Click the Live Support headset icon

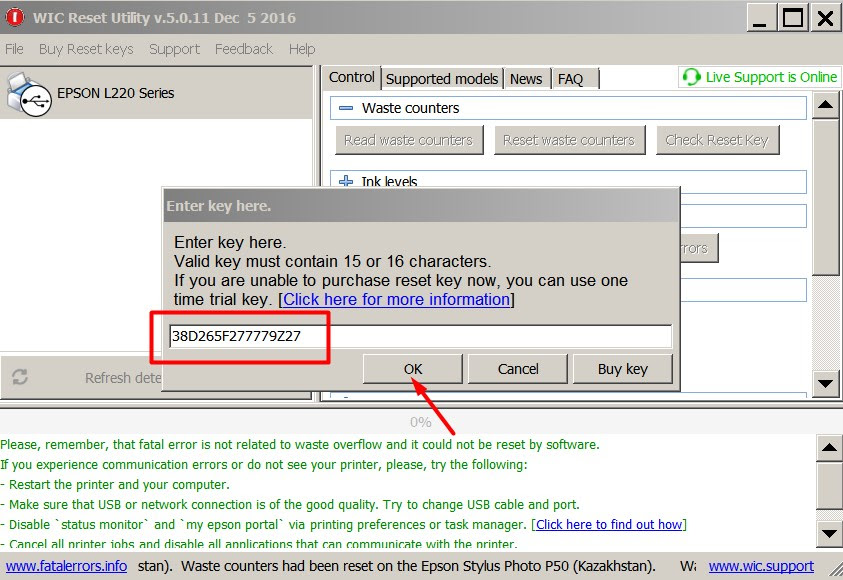click(691, 77)
